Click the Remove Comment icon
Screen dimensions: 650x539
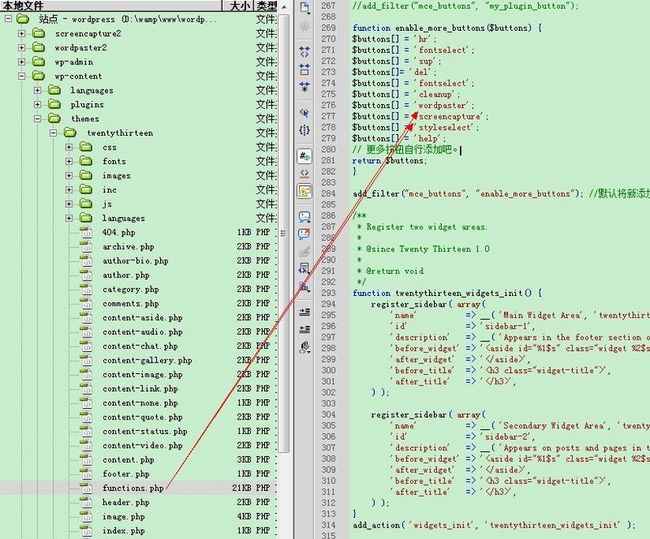[305, 234]
